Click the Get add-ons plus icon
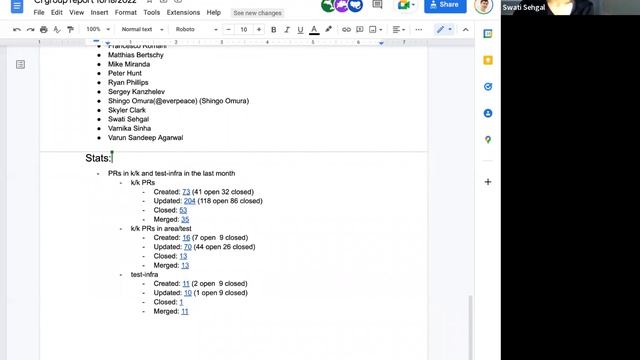640x360 pixels. tap(488, 182)
